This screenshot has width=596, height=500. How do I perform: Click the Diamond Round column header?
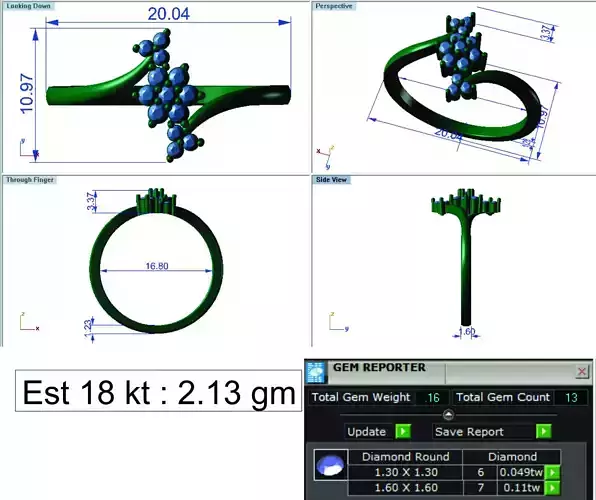[x=406, y=457]
